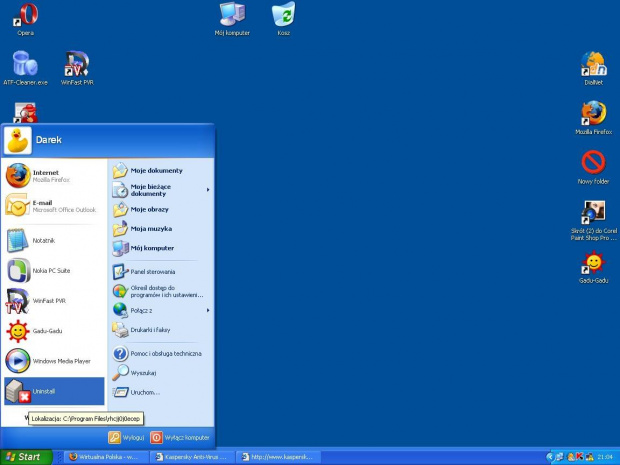Image resolution: width=620 pixels, height=465 pixels.
Task: Launch Windows Media Player from Start menu
Action: tap(54, 361)
